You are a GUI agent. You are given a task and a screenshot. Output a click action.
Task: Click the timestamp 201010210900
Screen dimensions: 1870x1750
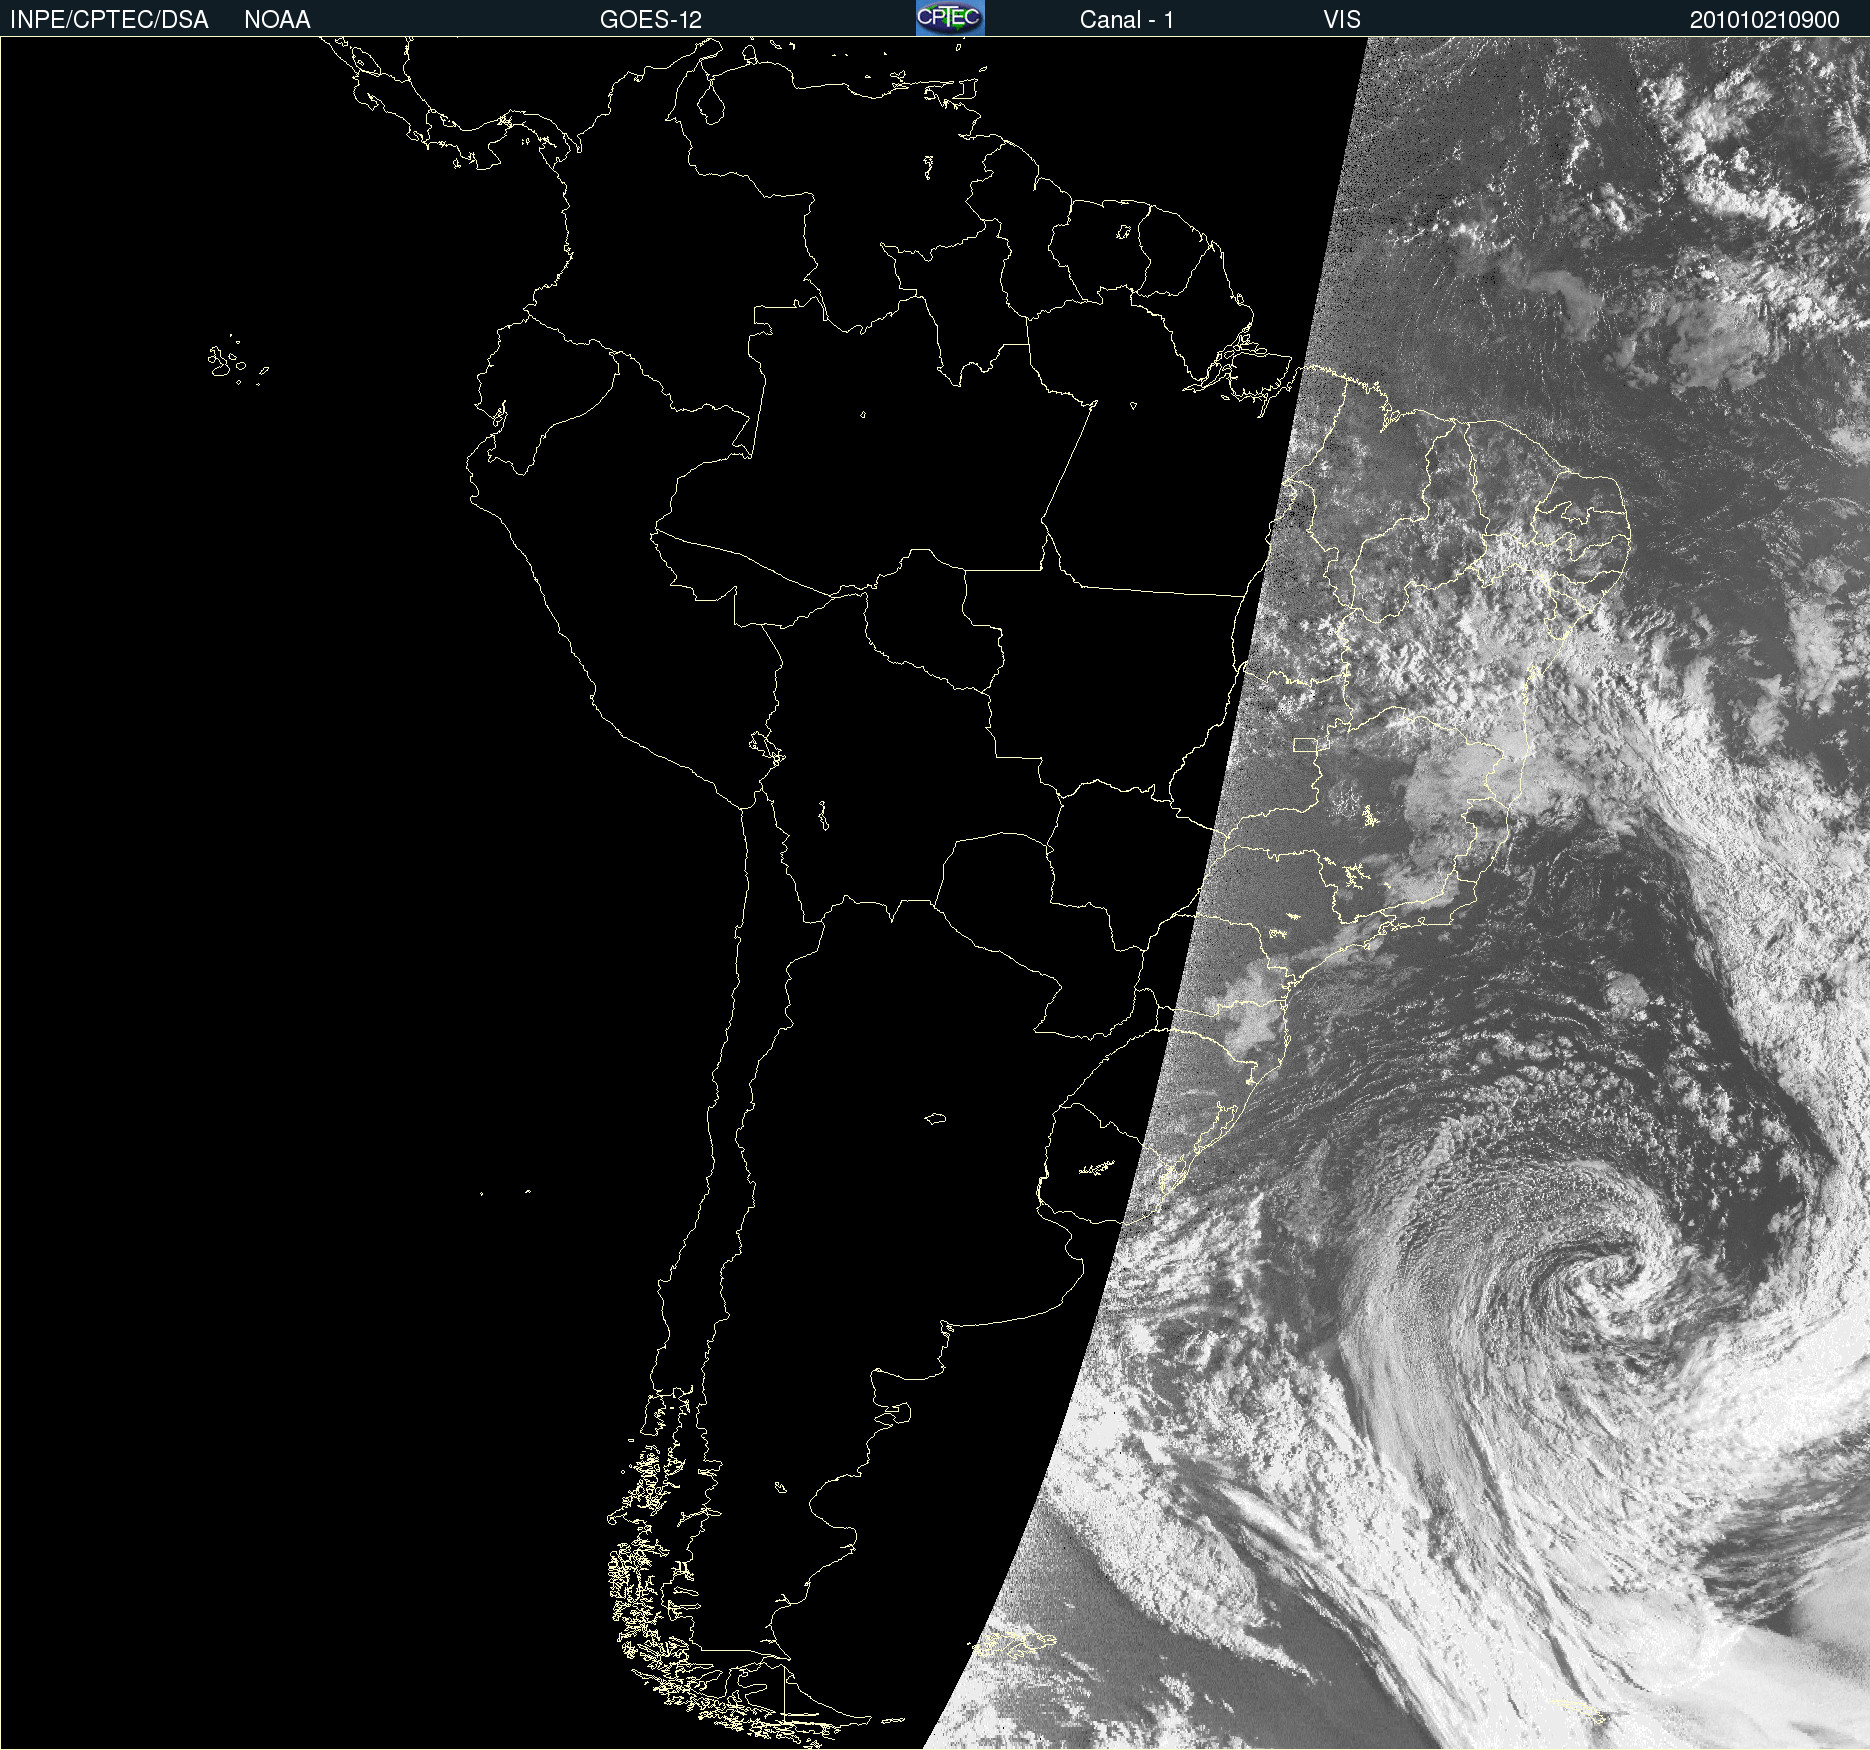pyautogui.click(x=1764, y=19)
